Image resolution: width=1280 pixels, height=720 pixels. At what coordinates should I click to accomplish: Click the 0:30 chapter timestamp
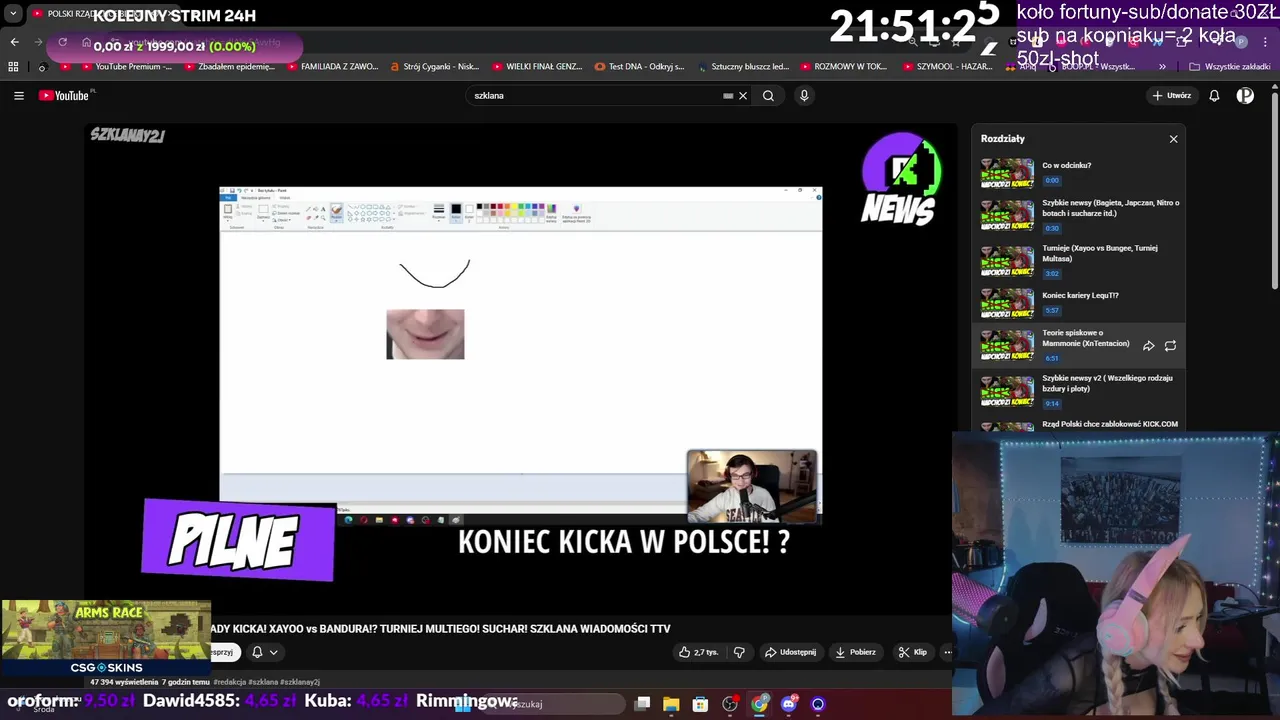pos(1052,228)
